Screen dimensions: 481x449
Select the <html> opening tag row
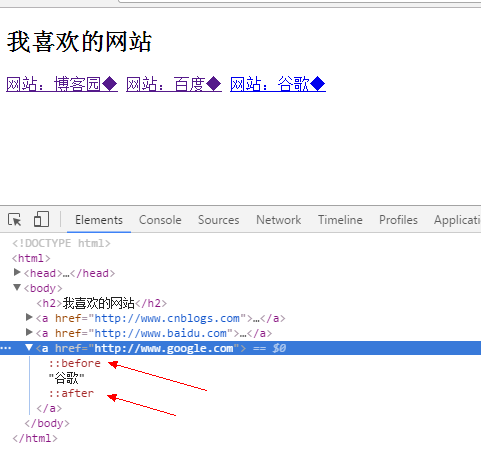[31, 258]
